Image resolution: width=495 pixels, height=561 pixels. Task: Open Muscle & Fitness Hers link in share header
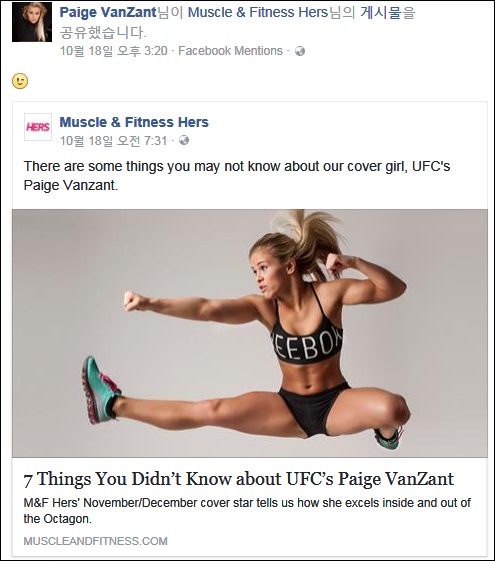click(x=258, y=12)
